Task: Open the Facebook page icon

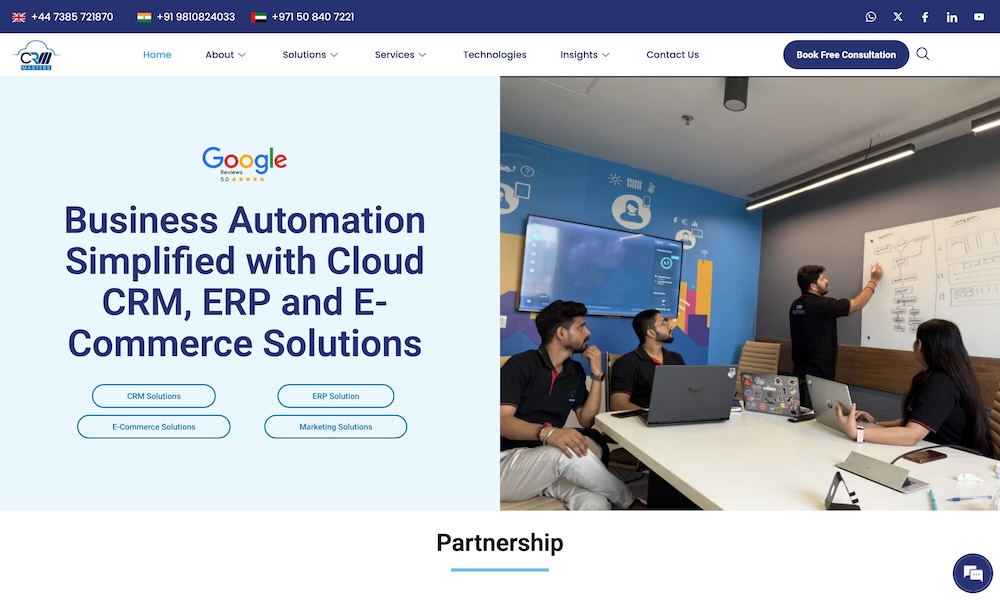Action: pos(925,17)
